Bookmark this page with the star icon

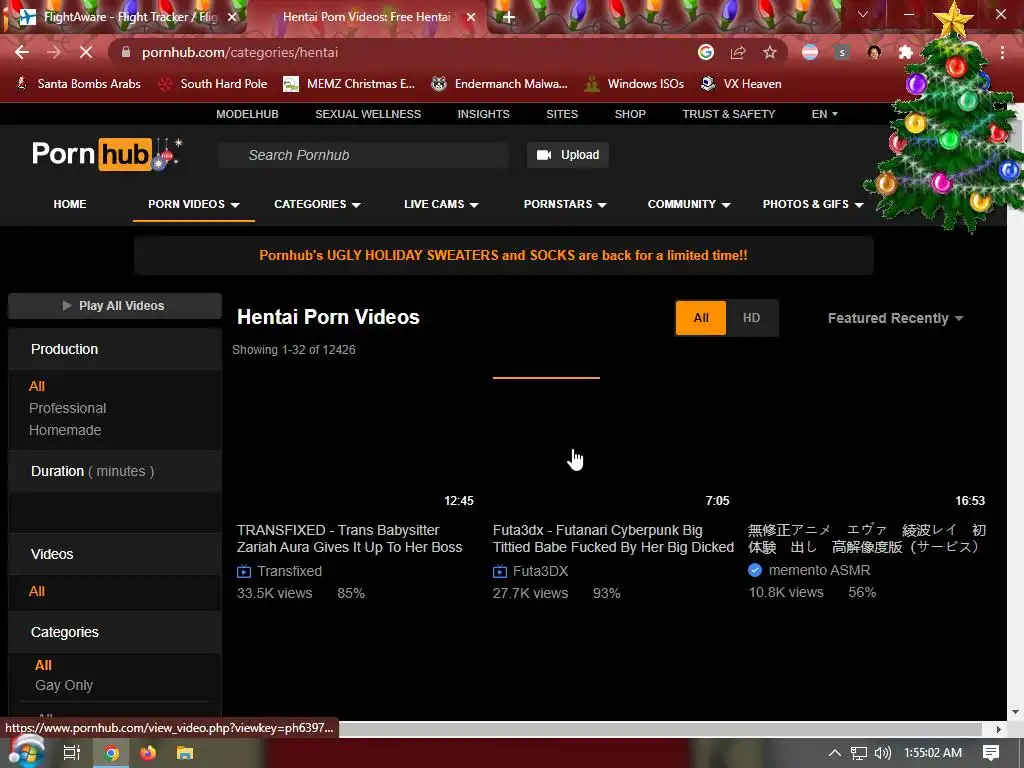(x=770, y=52)
